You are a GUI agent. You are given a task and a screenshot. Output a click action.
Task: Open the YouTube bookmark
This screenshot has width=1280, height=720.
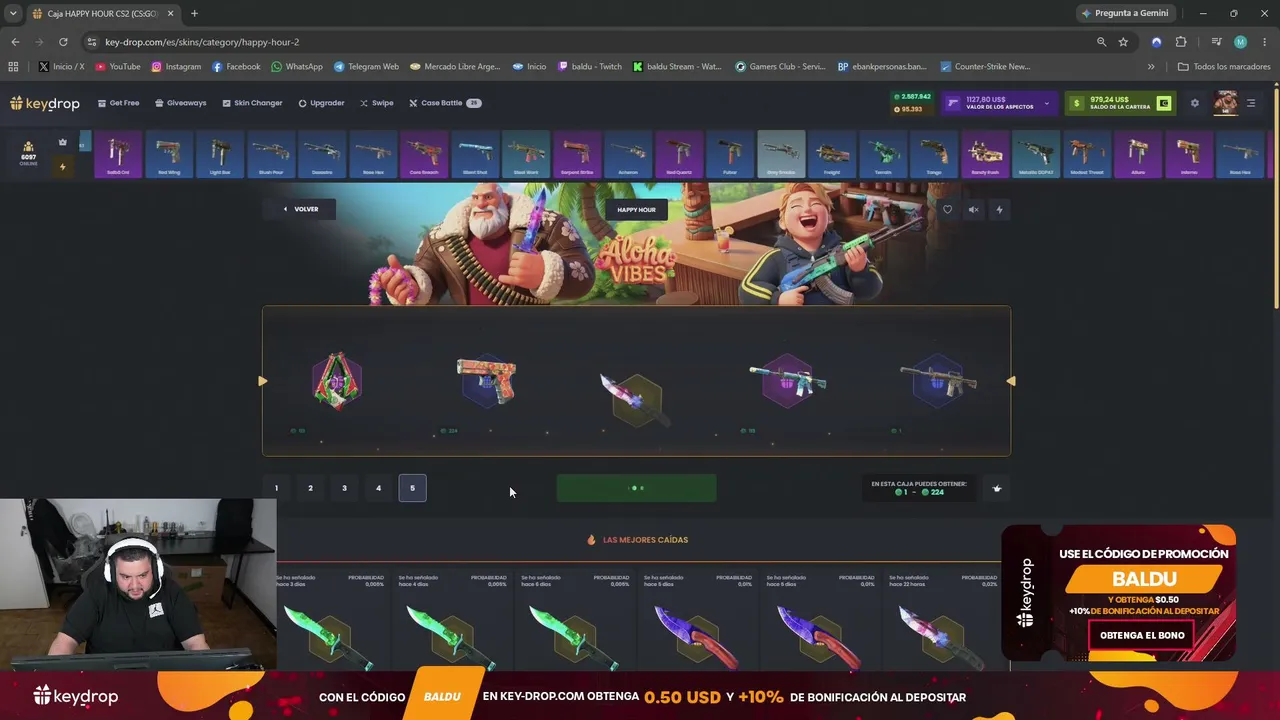[117, 67]
